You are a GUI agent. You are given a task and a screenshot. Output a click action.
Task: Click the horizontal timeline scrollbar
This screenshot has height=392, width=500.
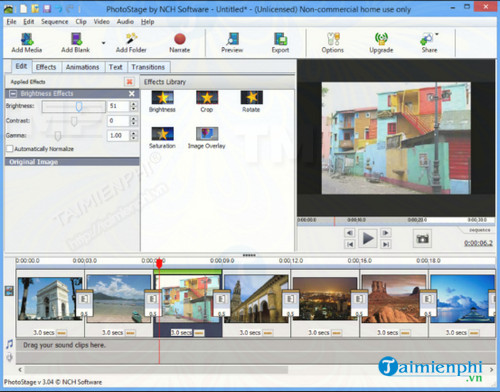pyautogui.click(x=156, y=370)
